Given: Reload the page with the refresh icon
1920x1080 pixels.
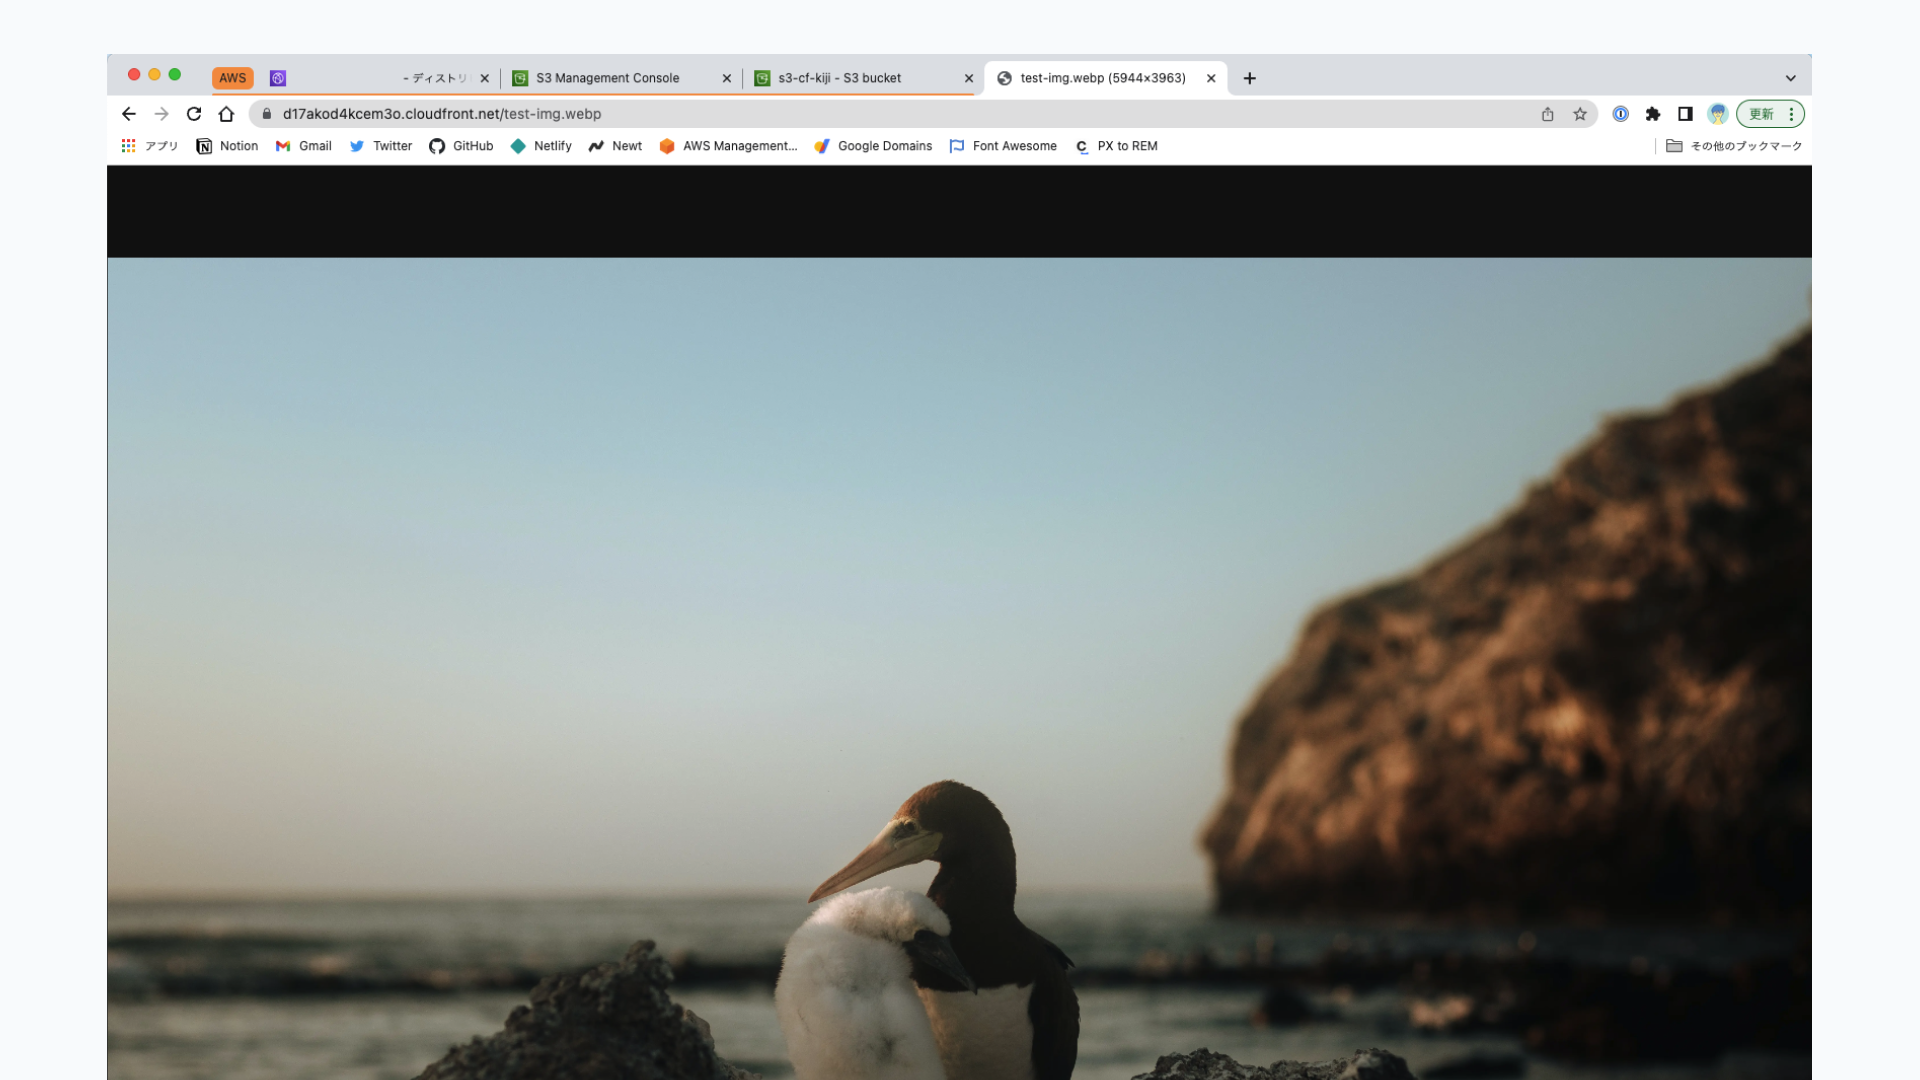Looking at the screenshot, I should click(194, 114).
